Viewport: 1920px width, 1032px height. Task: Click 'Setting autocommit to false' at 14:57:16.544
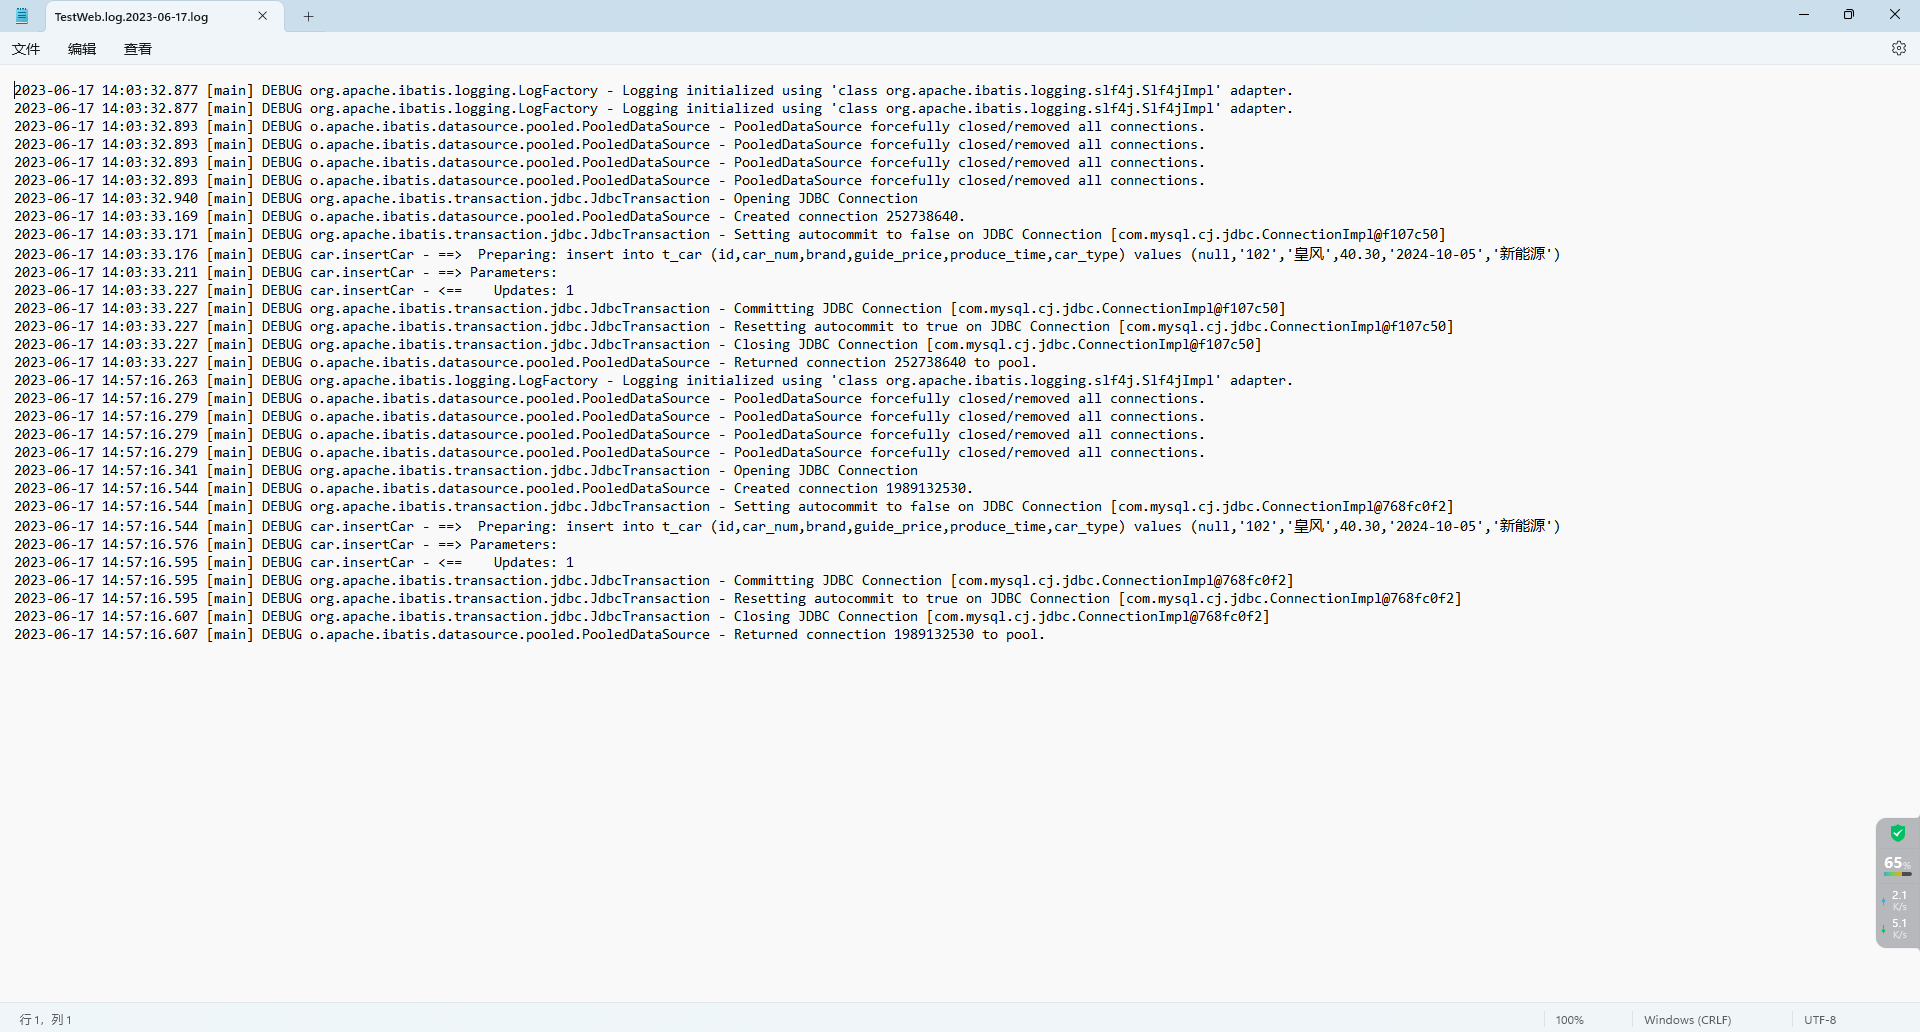(x=841, y=507)
